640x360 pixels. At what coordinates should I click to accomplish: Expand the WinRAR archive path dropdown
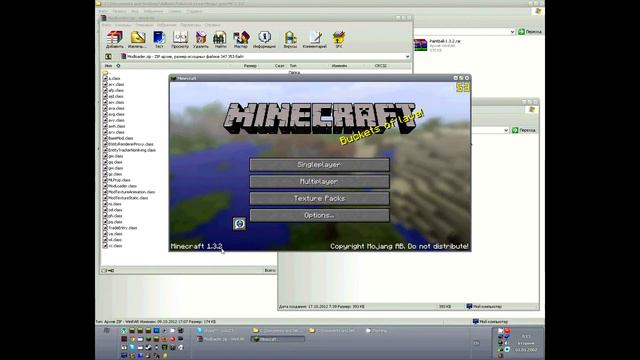click(x=407, y=56)
